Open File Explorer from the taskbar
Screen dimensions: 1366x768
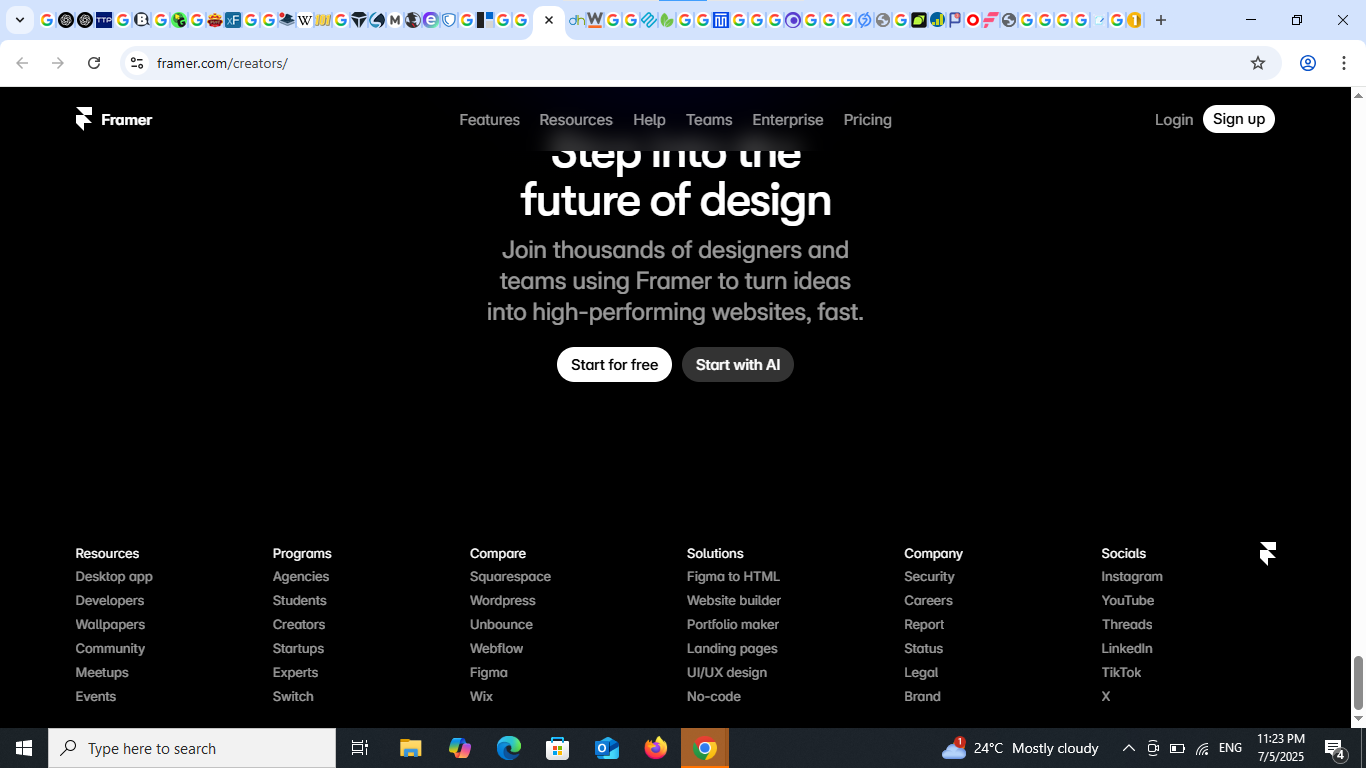[x=411, y=748]
